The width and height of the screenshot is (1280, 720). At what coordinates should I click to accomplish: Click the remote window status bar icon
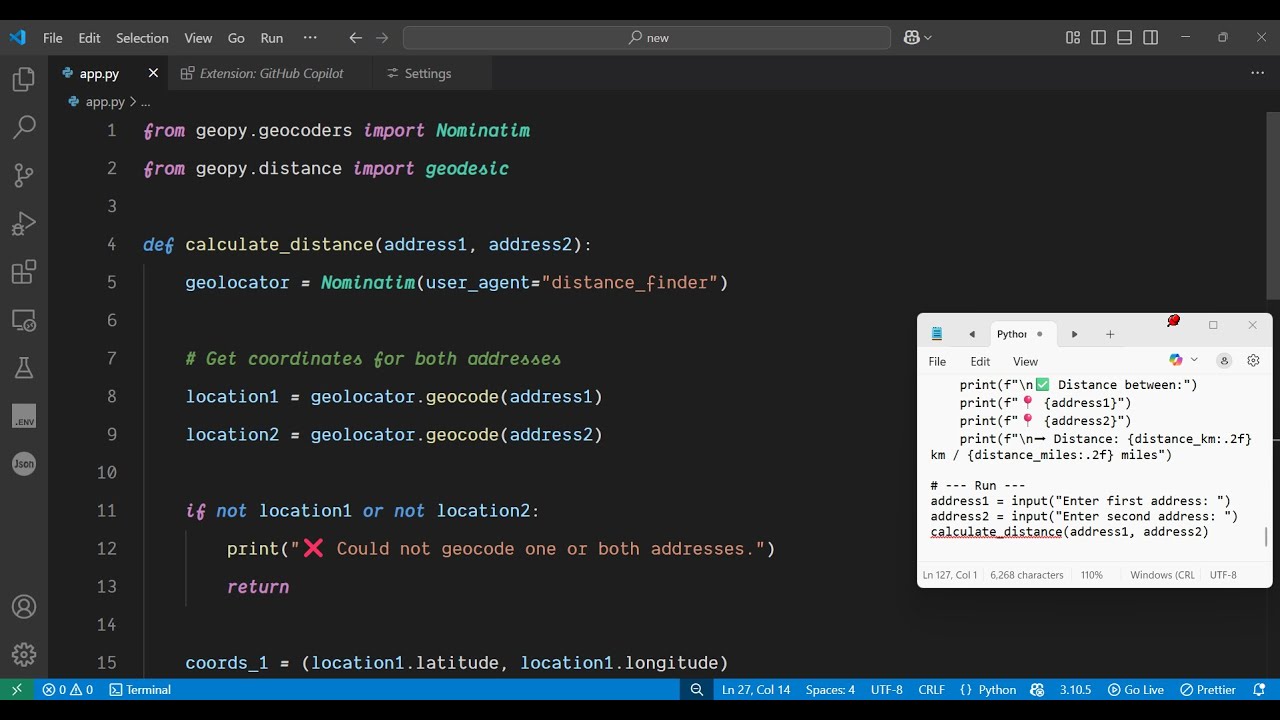point(16,690)
